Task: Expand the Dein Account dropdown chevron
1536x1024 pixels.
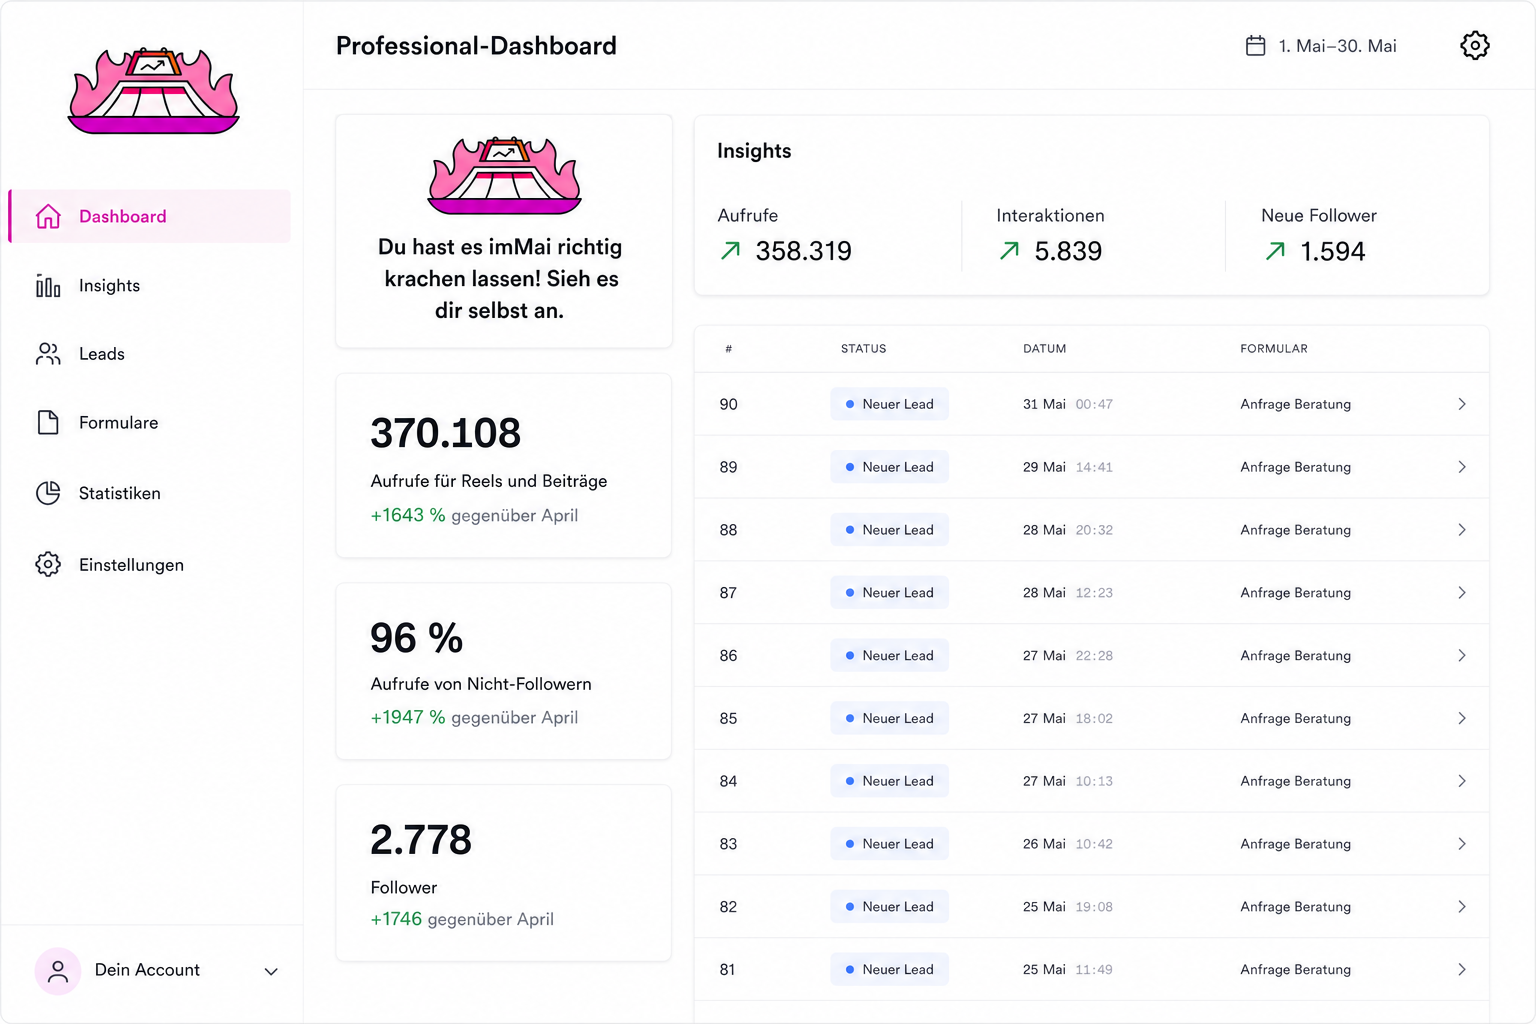Action: (x=271, y=971)
